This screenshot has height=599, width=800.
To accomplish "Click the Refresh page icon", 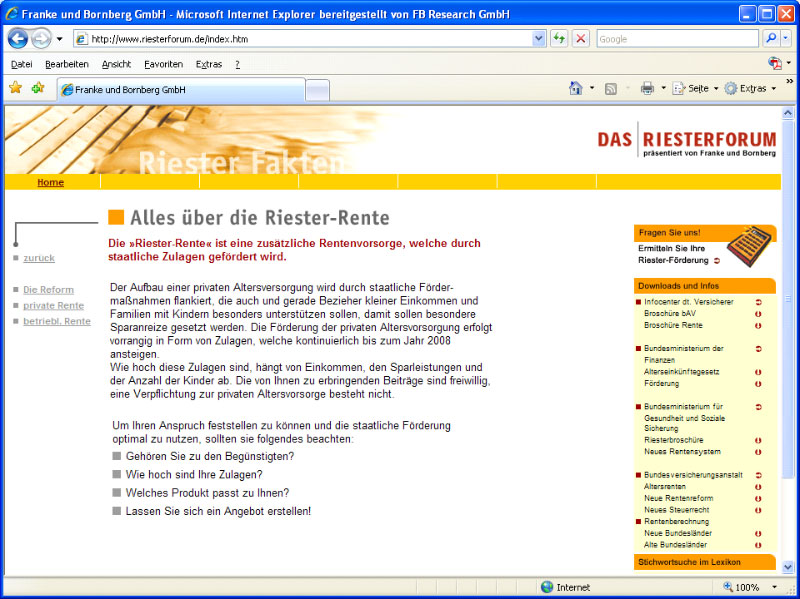I will pyautogui.click(x=559, y=39).
